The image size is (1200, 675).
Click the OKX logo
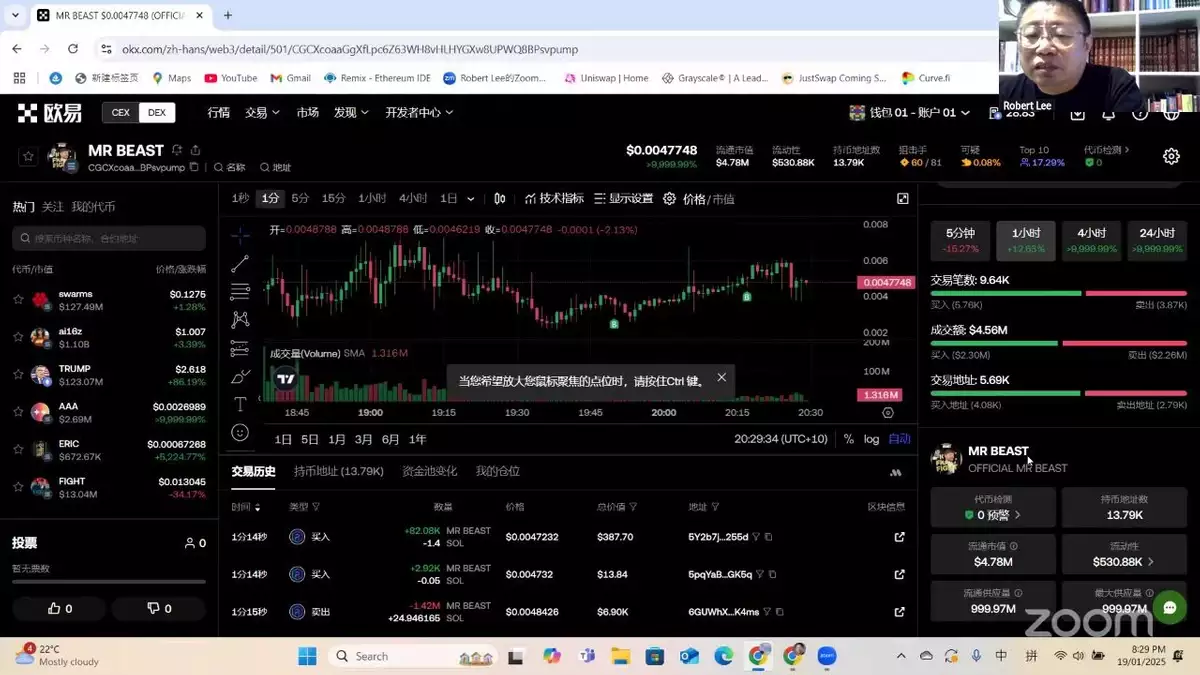click(x=50, y=113)
